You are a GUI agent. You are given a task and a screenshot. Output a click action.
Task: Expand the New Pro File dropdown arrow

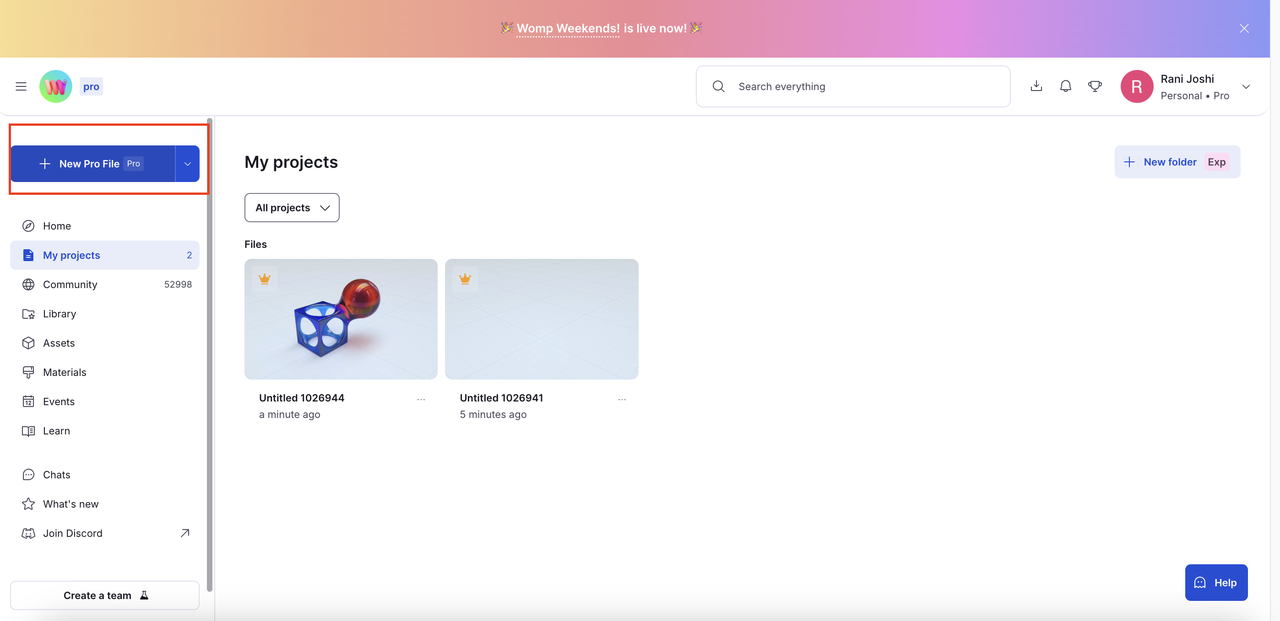point(188,164)
